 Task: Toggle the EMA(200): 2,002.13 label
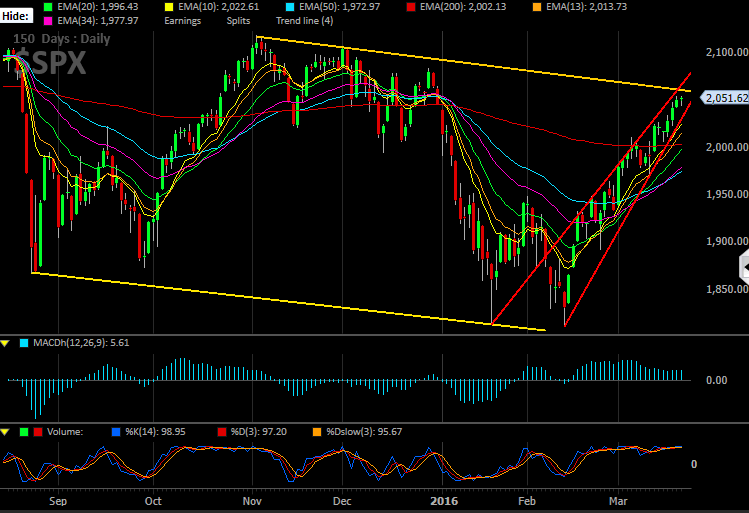pos(463,7)
